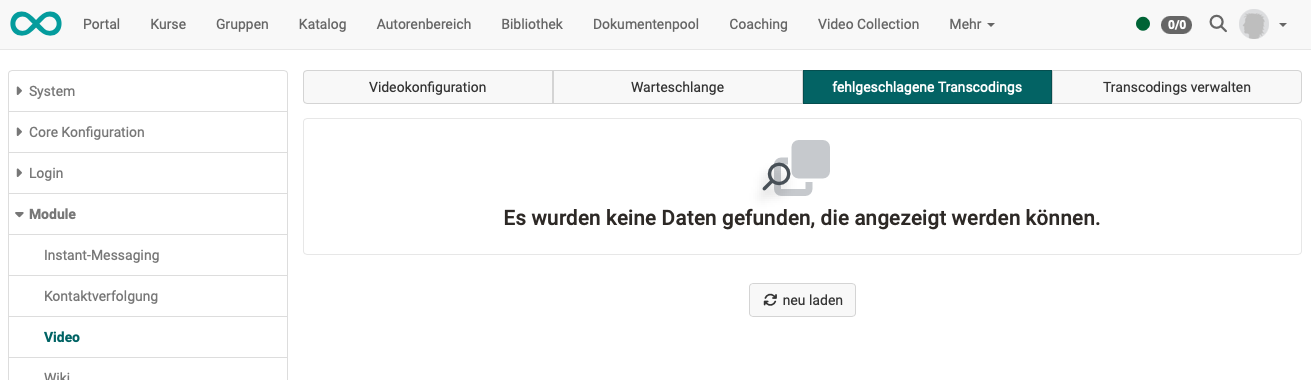Switch to Transcodings verwalten tab

pos(1177,87)
